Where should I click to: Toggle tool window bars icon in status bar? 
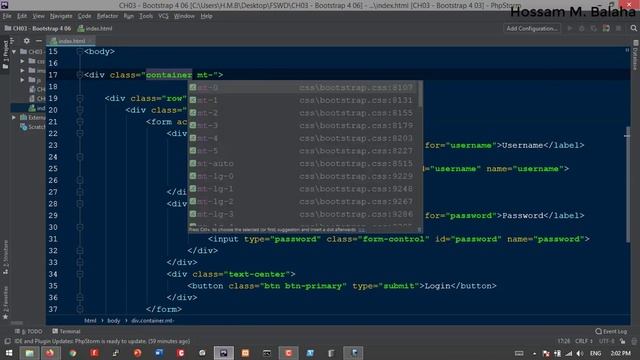[7, 341]
